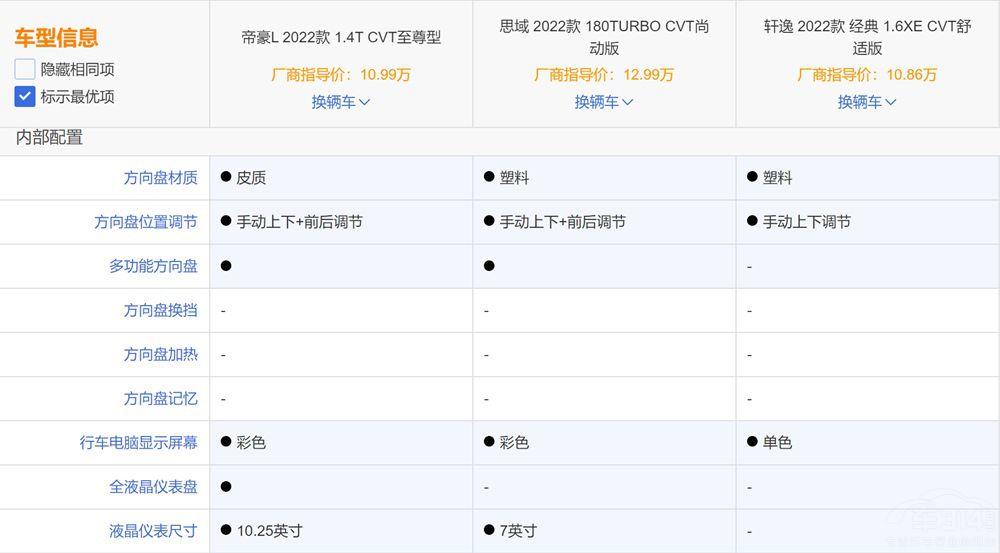This screenshot has height=553, width=1000.
Task: Open 换辆车 dropdown under 轩逸 2022款
Action: tap(867, 101)
